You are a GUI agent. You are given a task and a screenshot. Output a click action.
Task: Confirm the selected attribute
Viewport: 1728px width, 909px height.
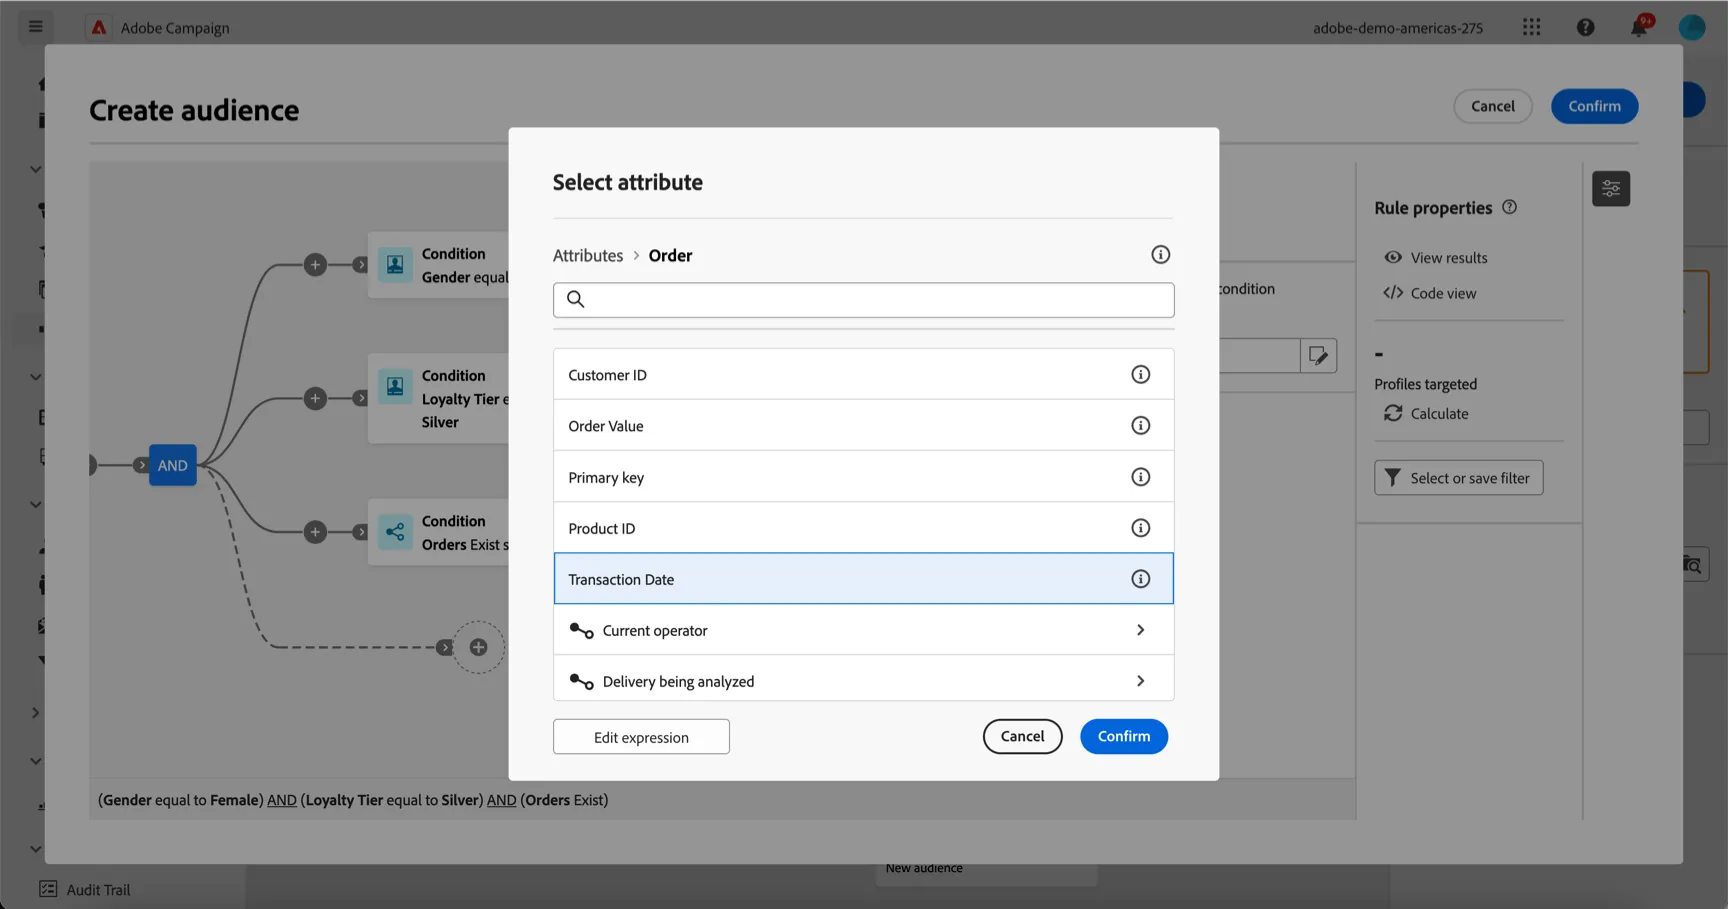(x=1124, y=736)
